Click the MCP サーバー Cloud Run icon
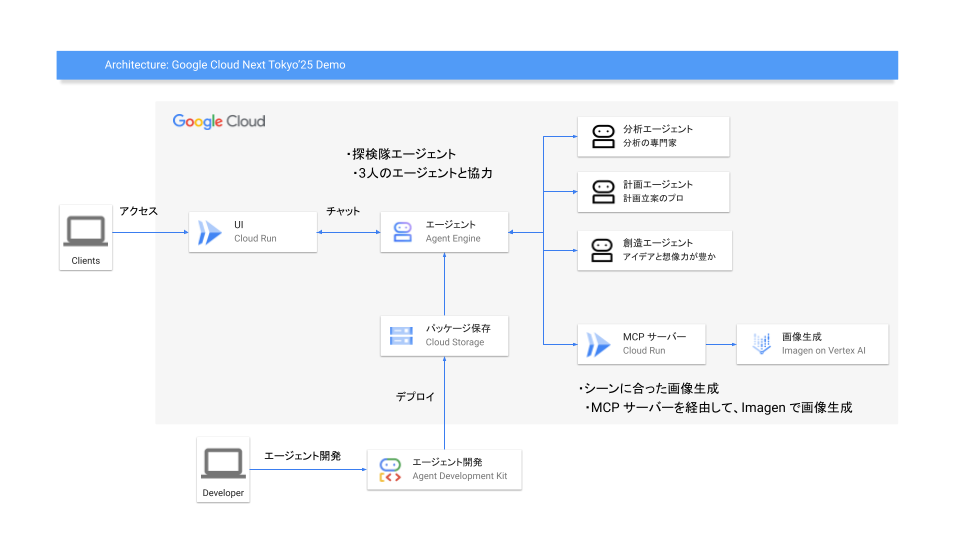 click(x=598, y=344)
